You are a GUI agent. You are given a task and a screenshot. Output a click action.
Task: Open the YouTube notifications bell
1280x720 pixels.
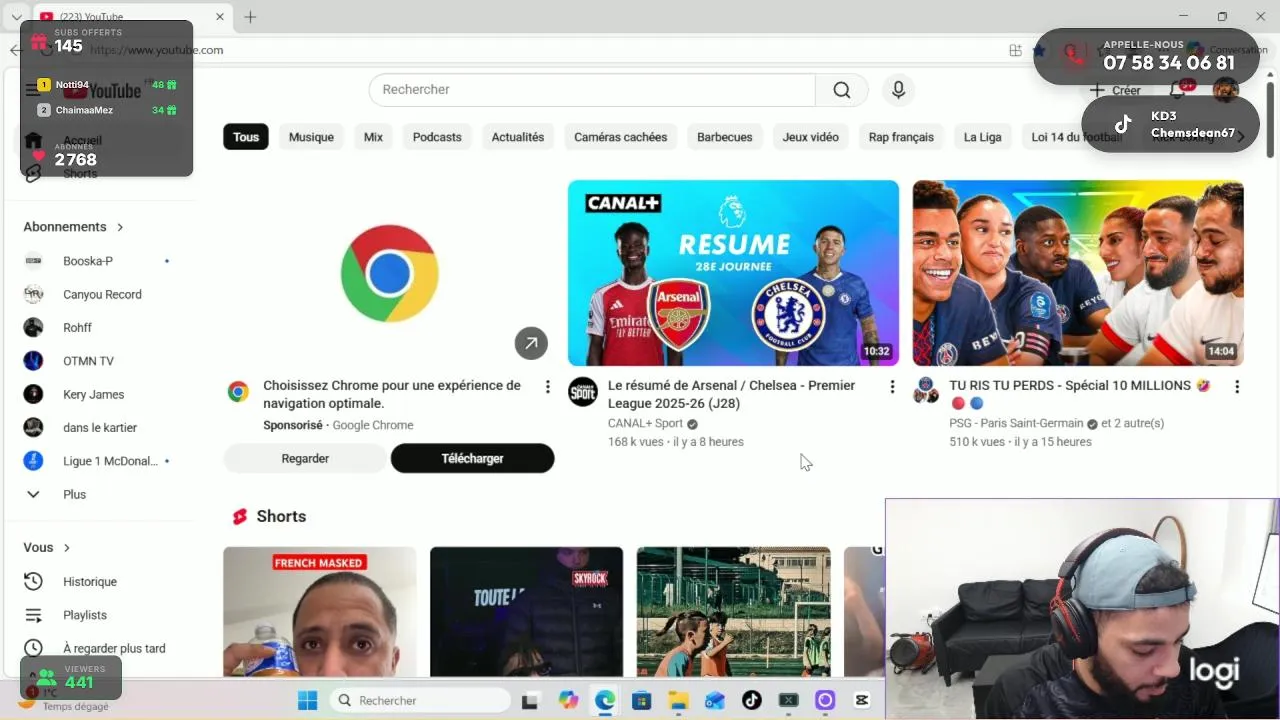click(x=1178, y=90)
